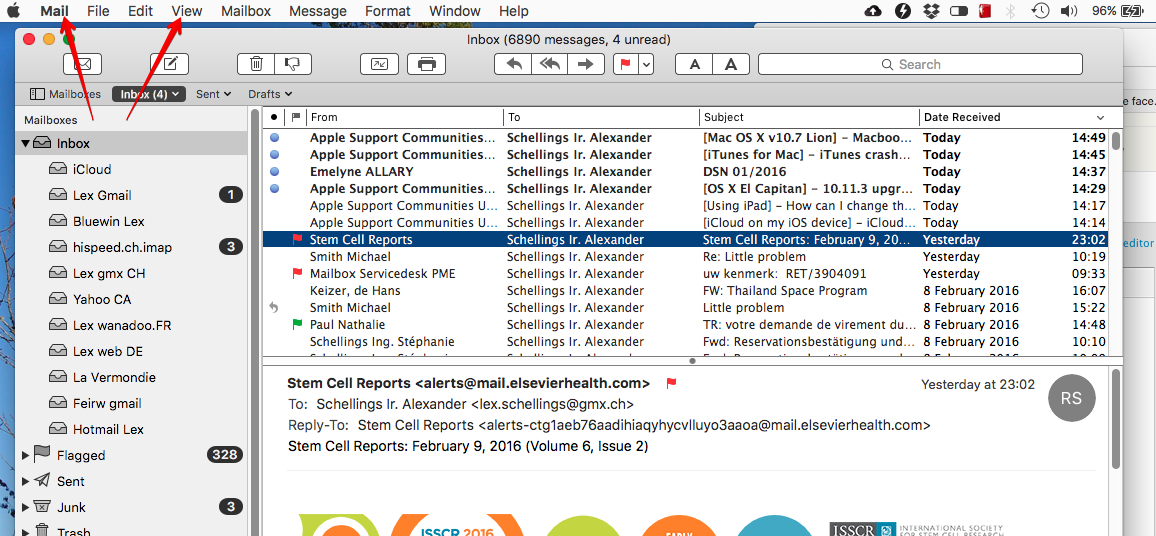Mark message as junk with the thumbs-down icon
Viewport: 1156px width, 536px height.
click(x=293, y=64)
